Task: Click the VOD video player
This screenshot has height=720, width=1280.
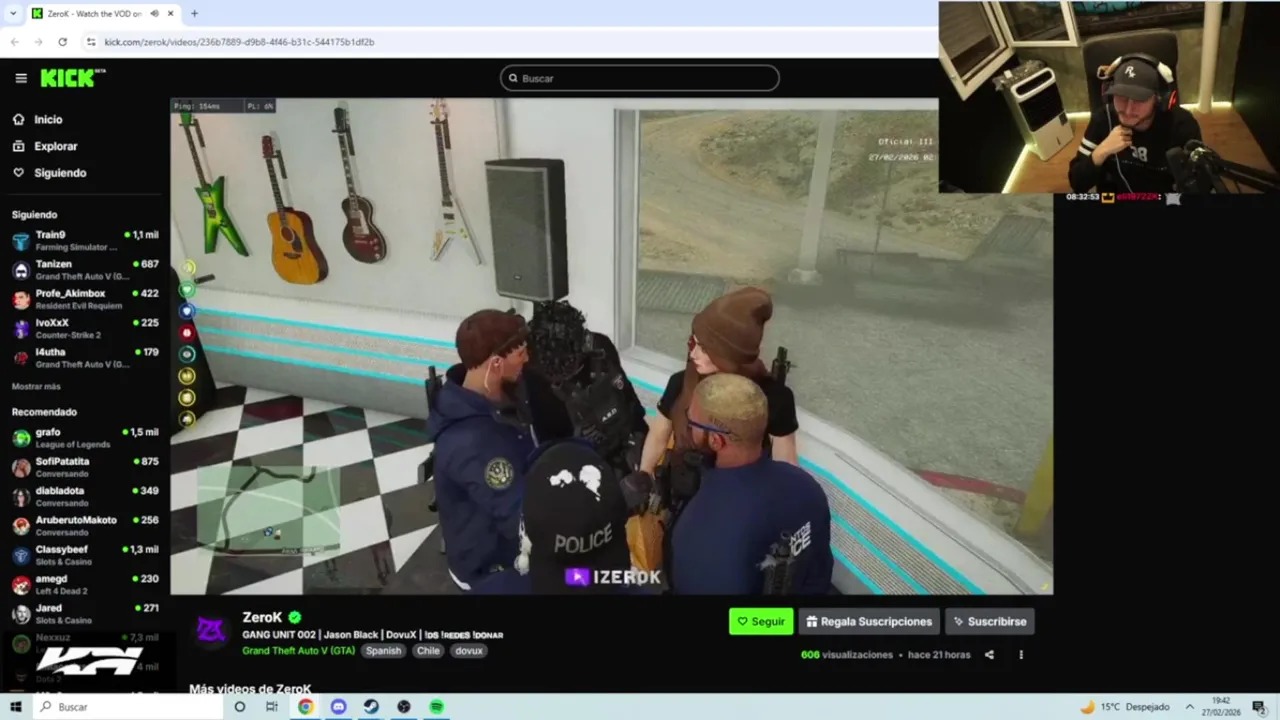Action: coord(611,346)
